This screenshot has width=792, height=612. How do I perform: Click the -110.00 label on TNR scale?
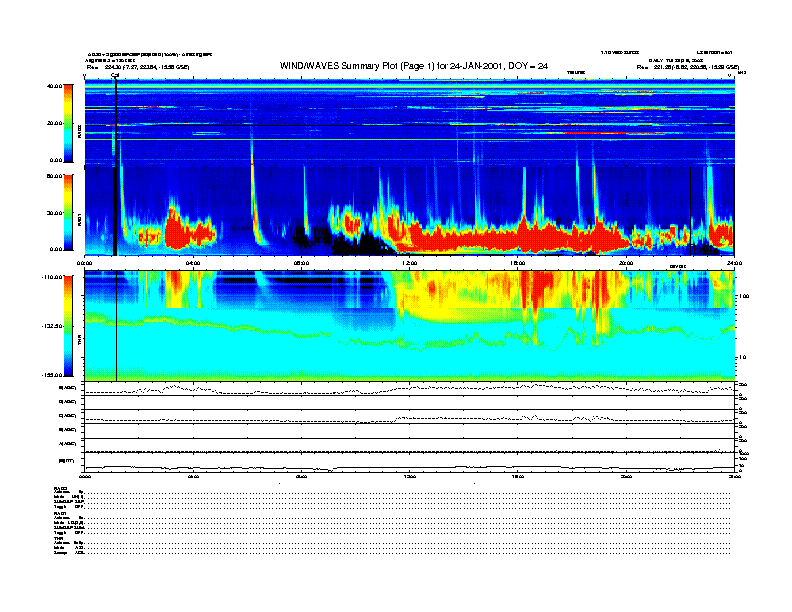52,277
